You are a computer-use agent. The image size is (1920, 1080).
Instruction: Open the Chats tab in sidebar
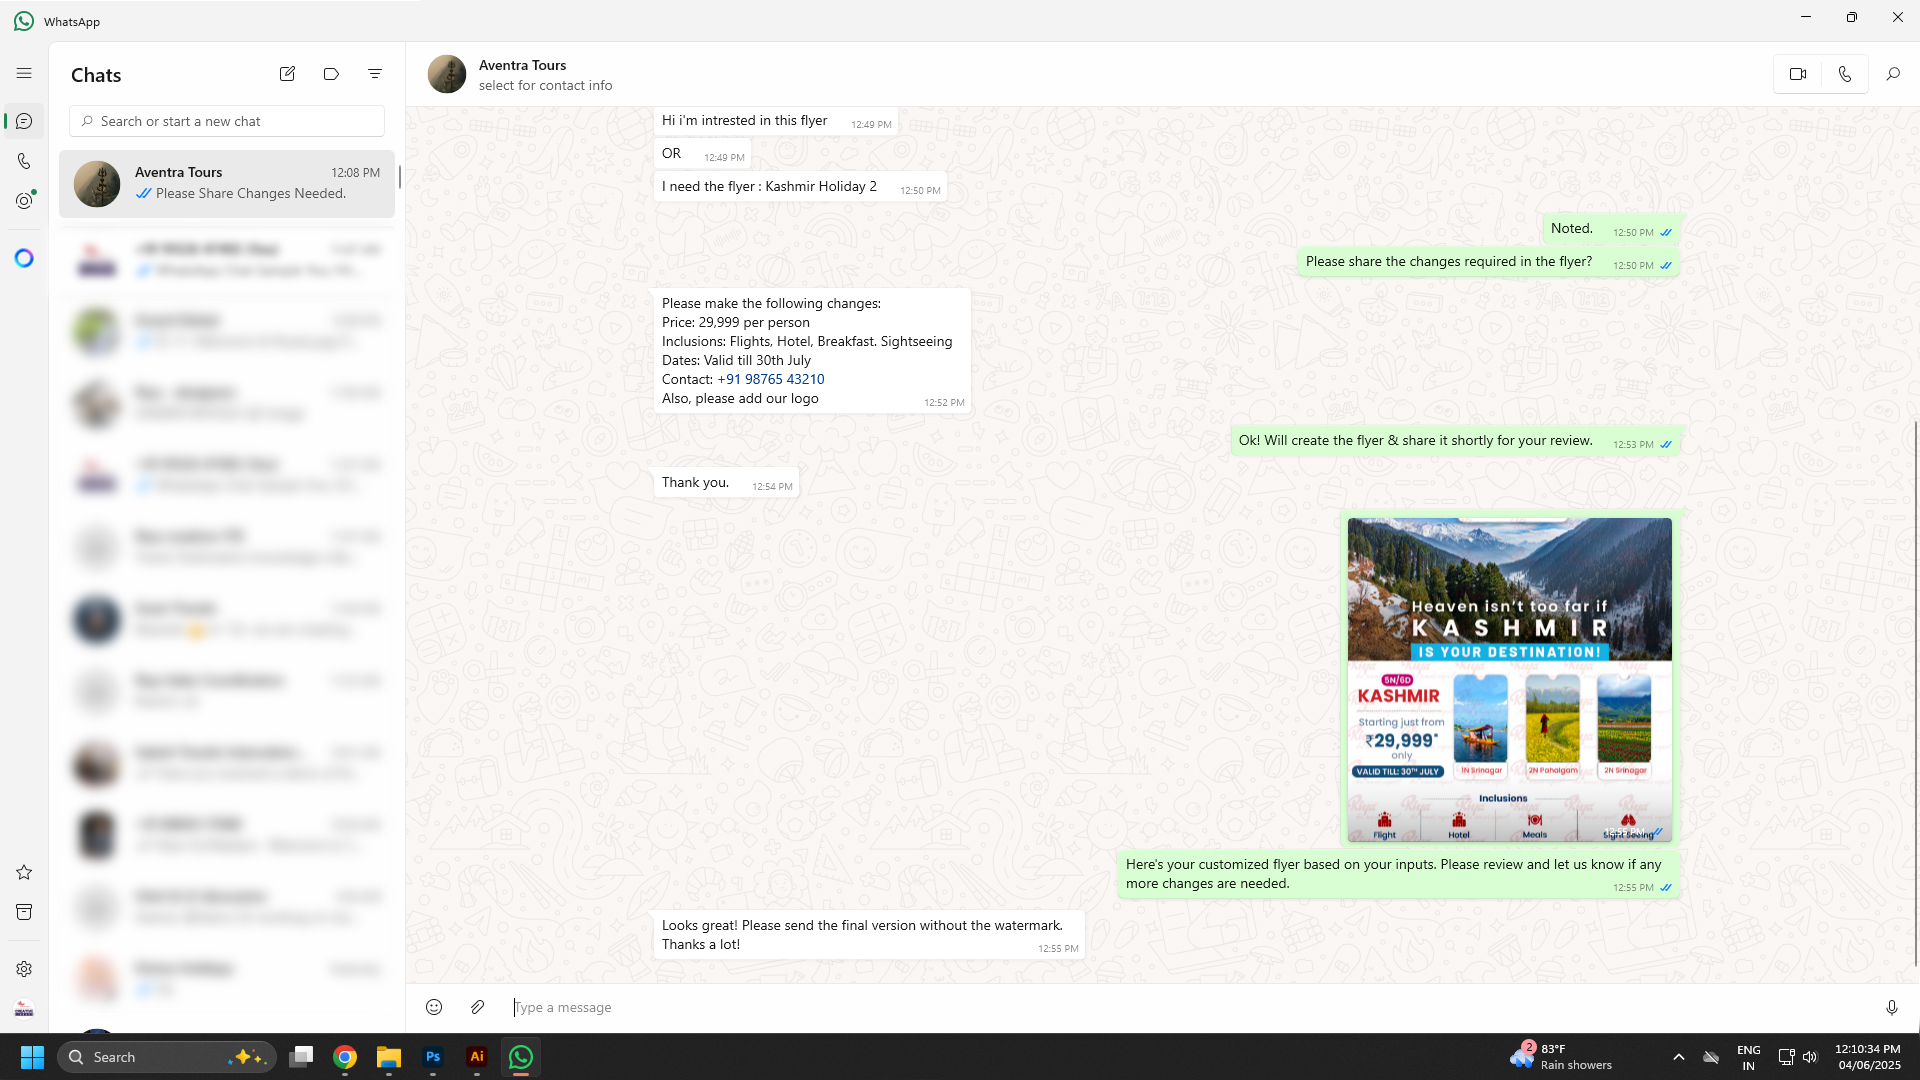coord(24,121)
